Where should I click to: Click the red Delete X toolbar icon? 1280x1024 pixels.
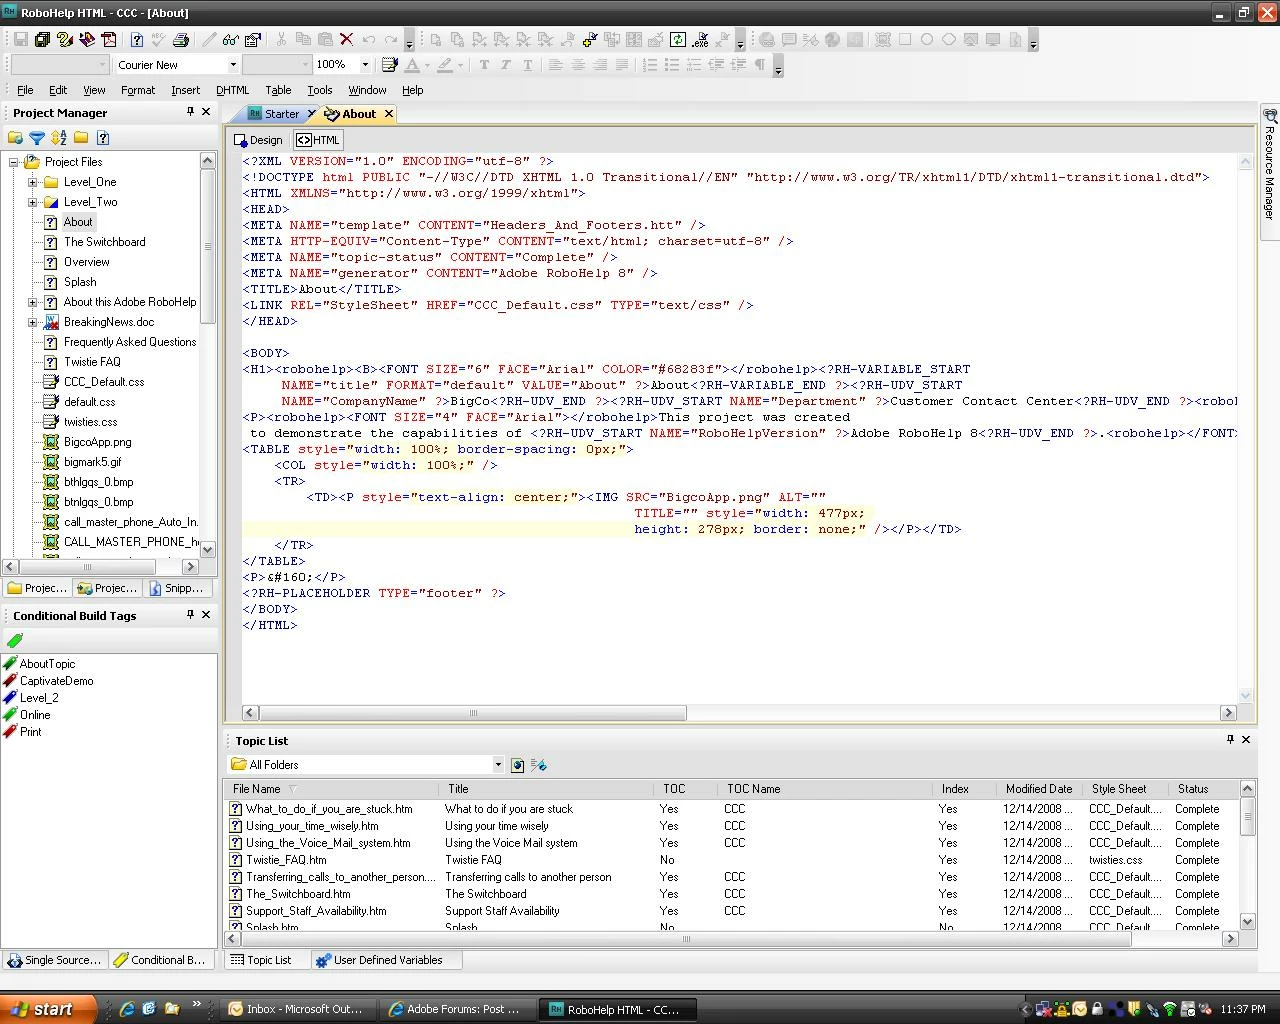(x=346, y=40)
